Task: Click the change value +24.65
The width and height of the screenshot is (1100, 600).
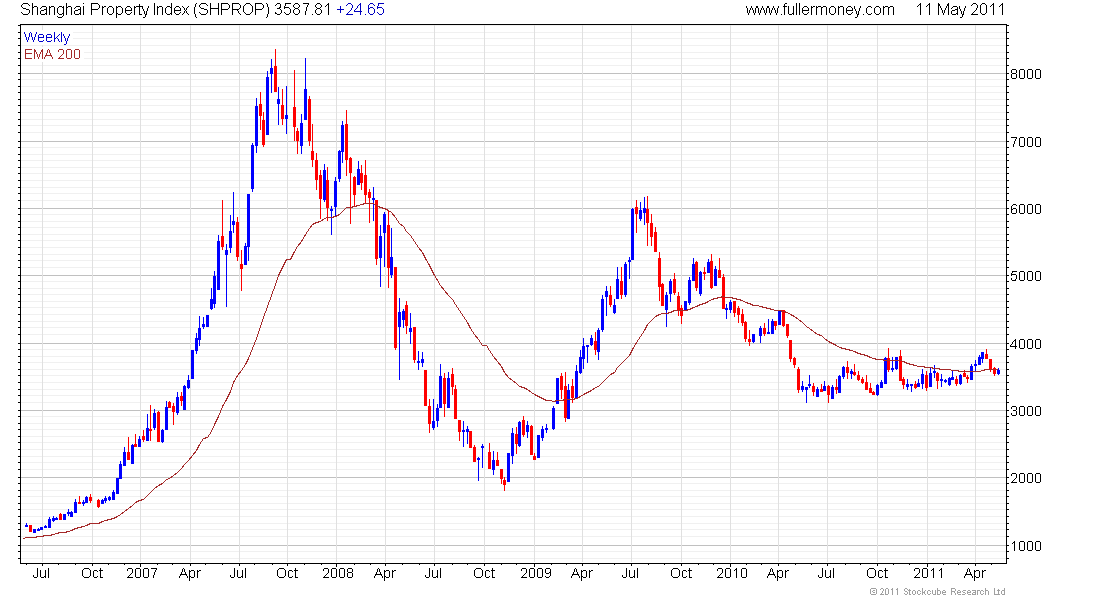Action: click(x=360, y=10)
